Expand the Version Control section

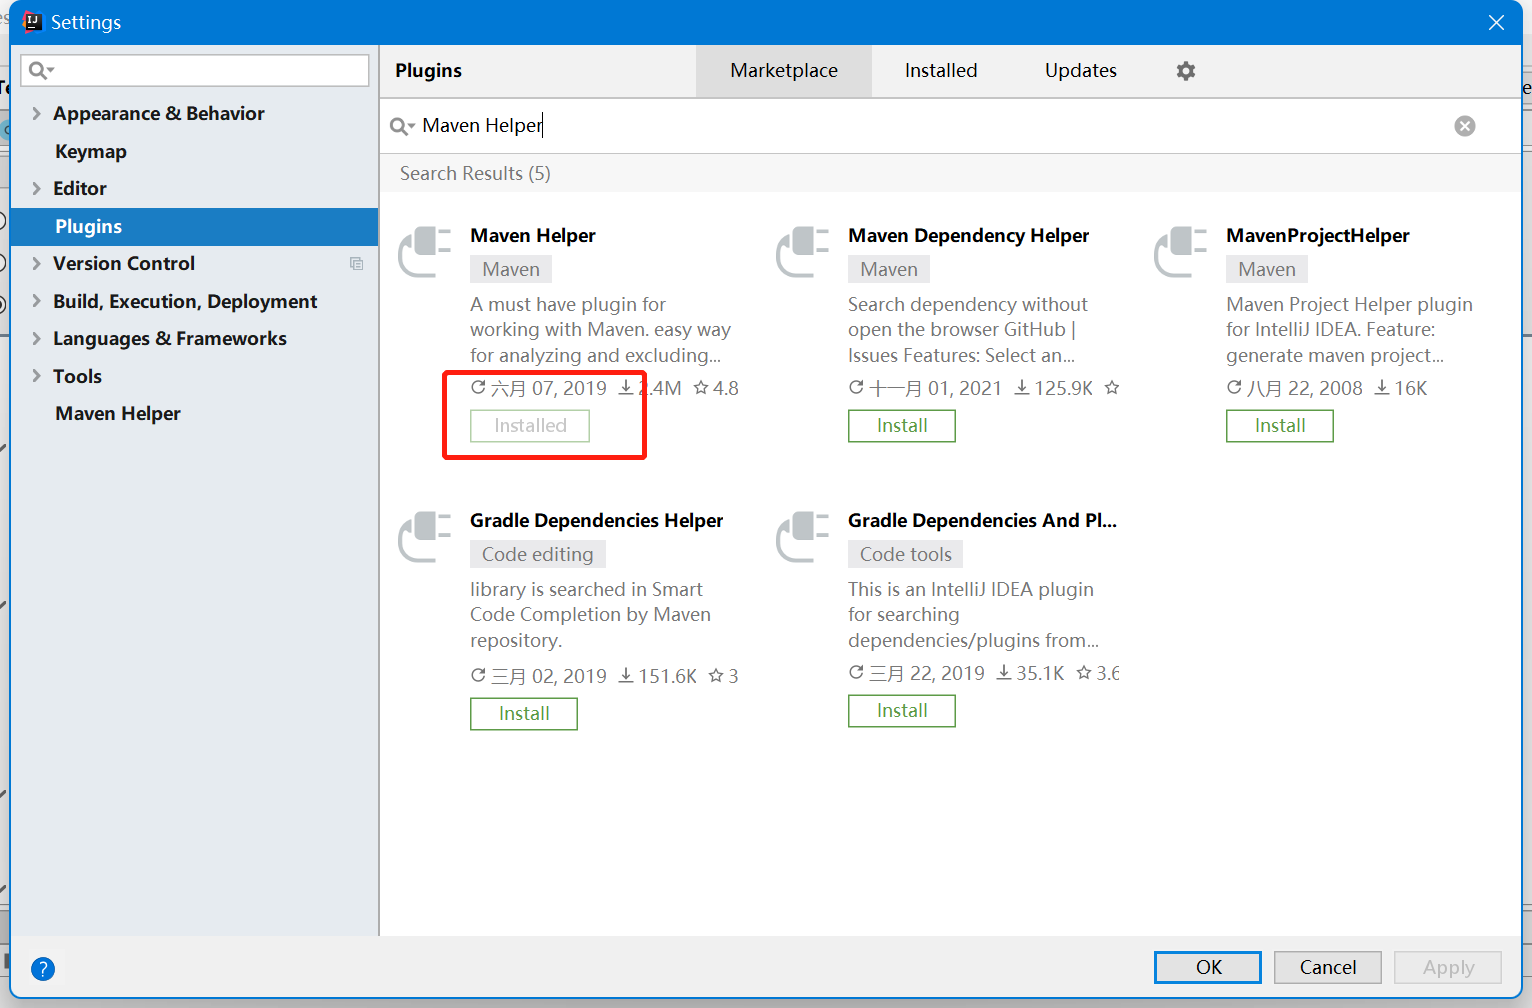tap(36, 264)
